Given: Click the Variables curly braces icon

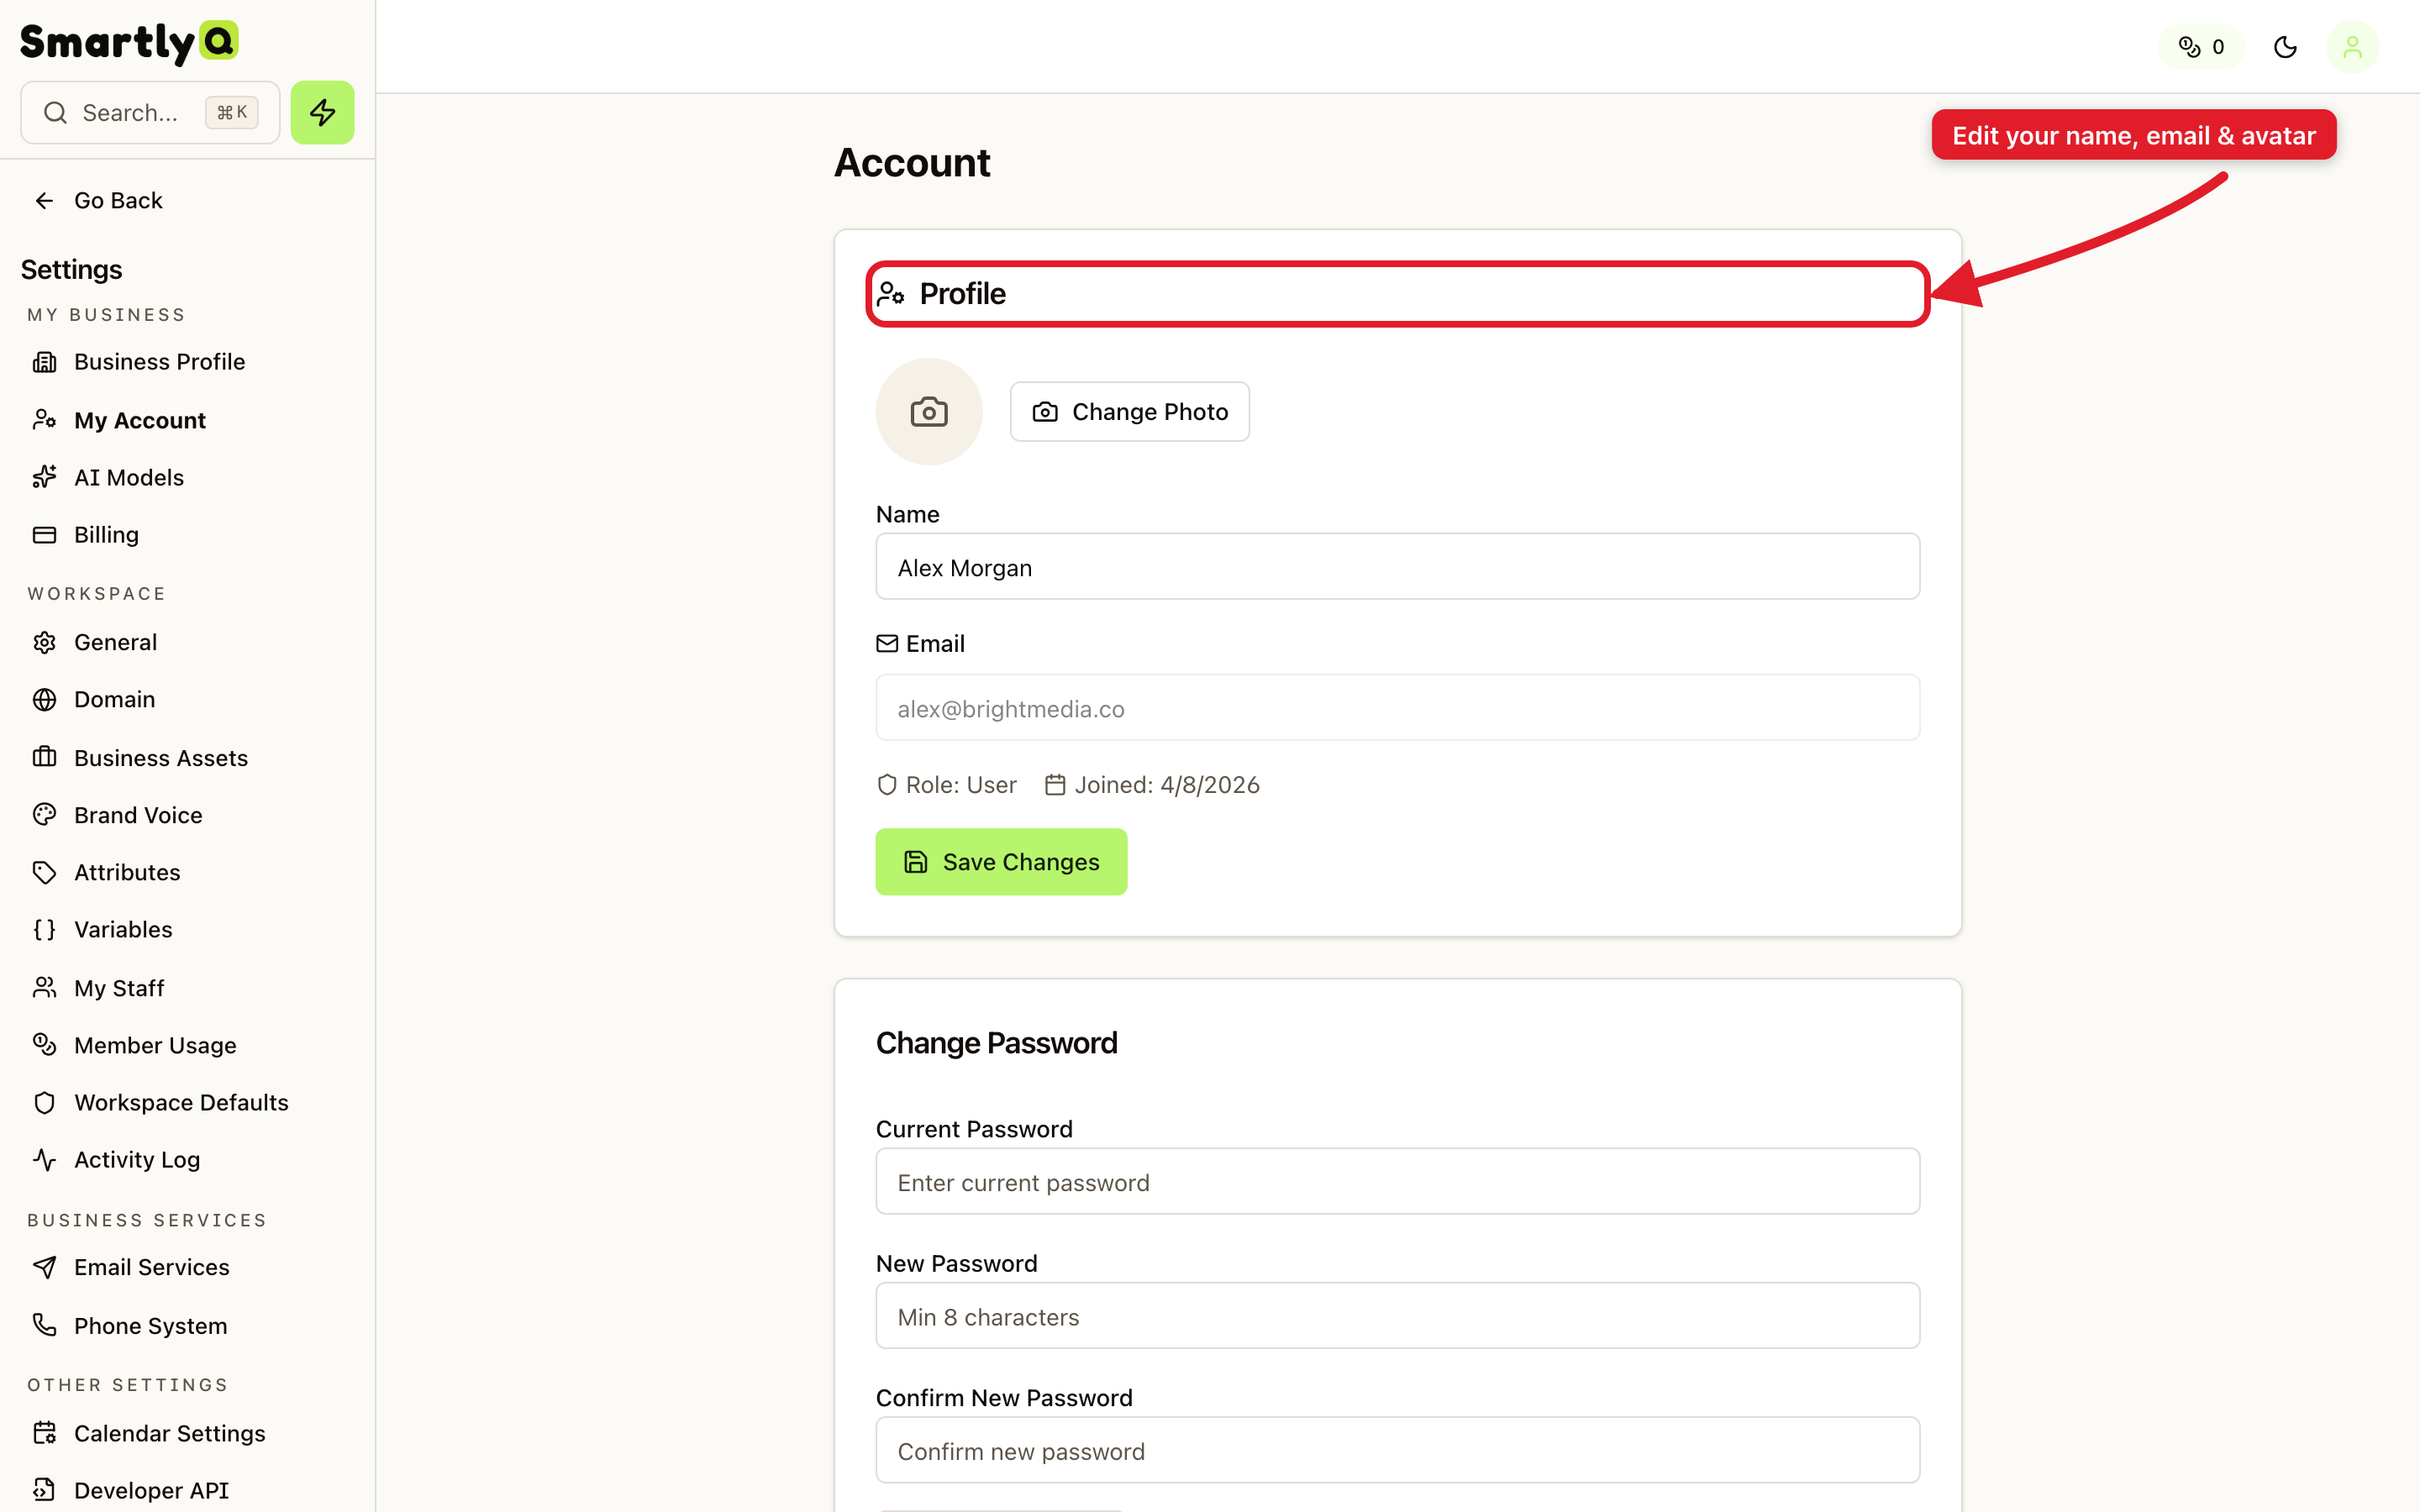Looking at the screenshot, I should pyautogui.click(x=44, y=929).
